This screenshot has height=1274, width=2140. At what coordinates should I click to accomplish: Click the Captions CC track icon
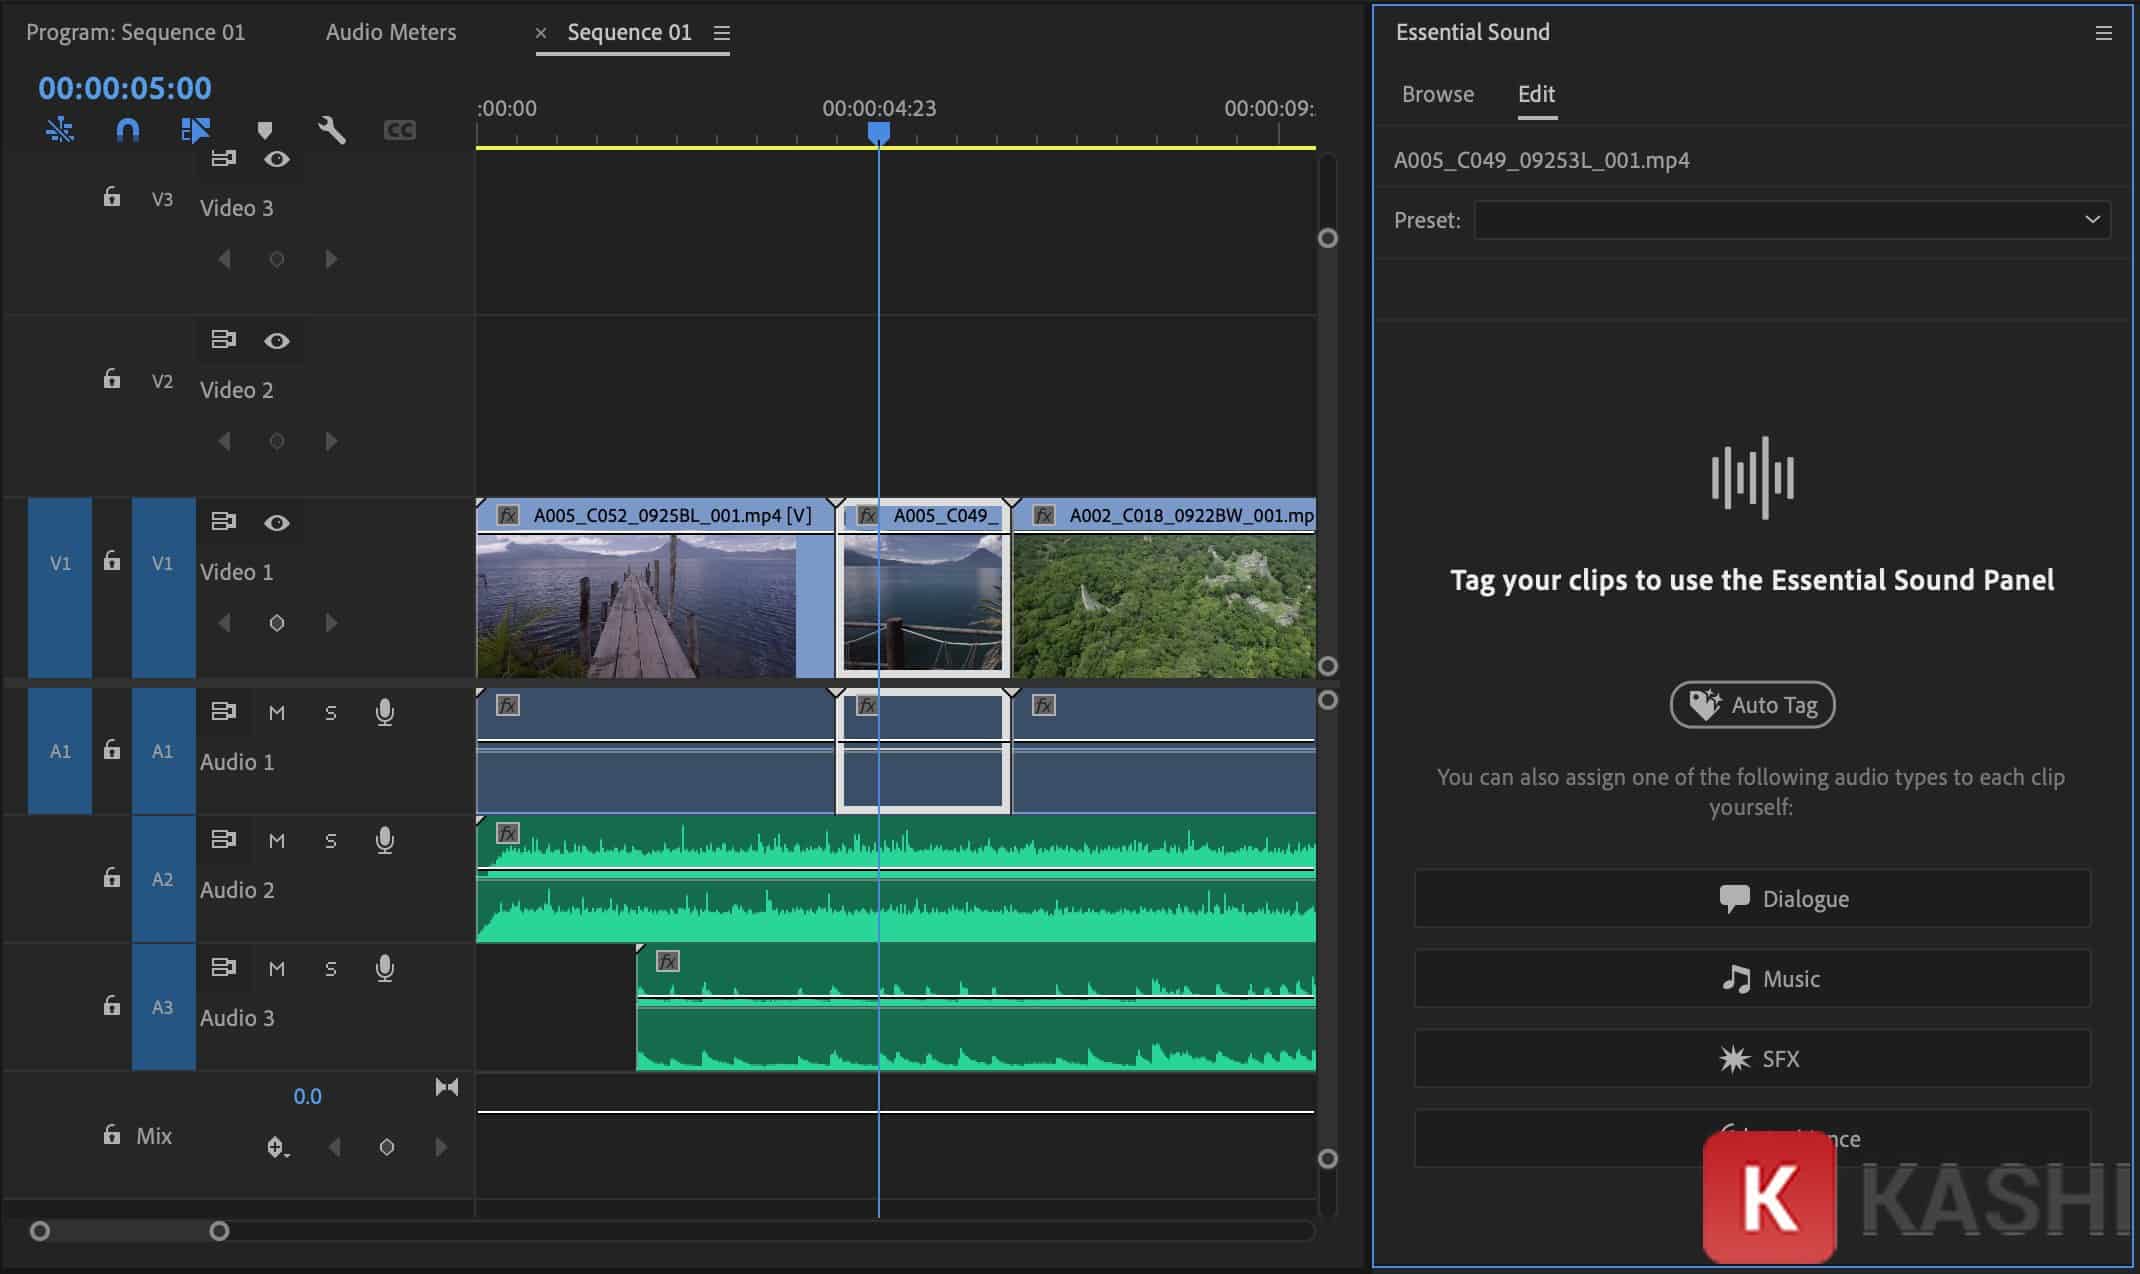coord(399,130)
